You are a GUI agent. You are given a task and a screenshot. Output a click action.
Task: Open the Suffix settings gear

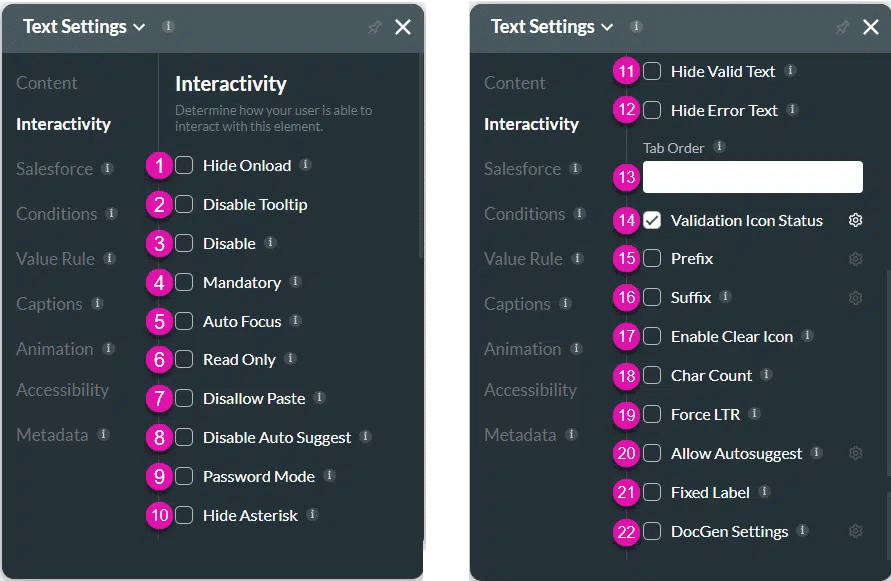click(x=856, y=297)
